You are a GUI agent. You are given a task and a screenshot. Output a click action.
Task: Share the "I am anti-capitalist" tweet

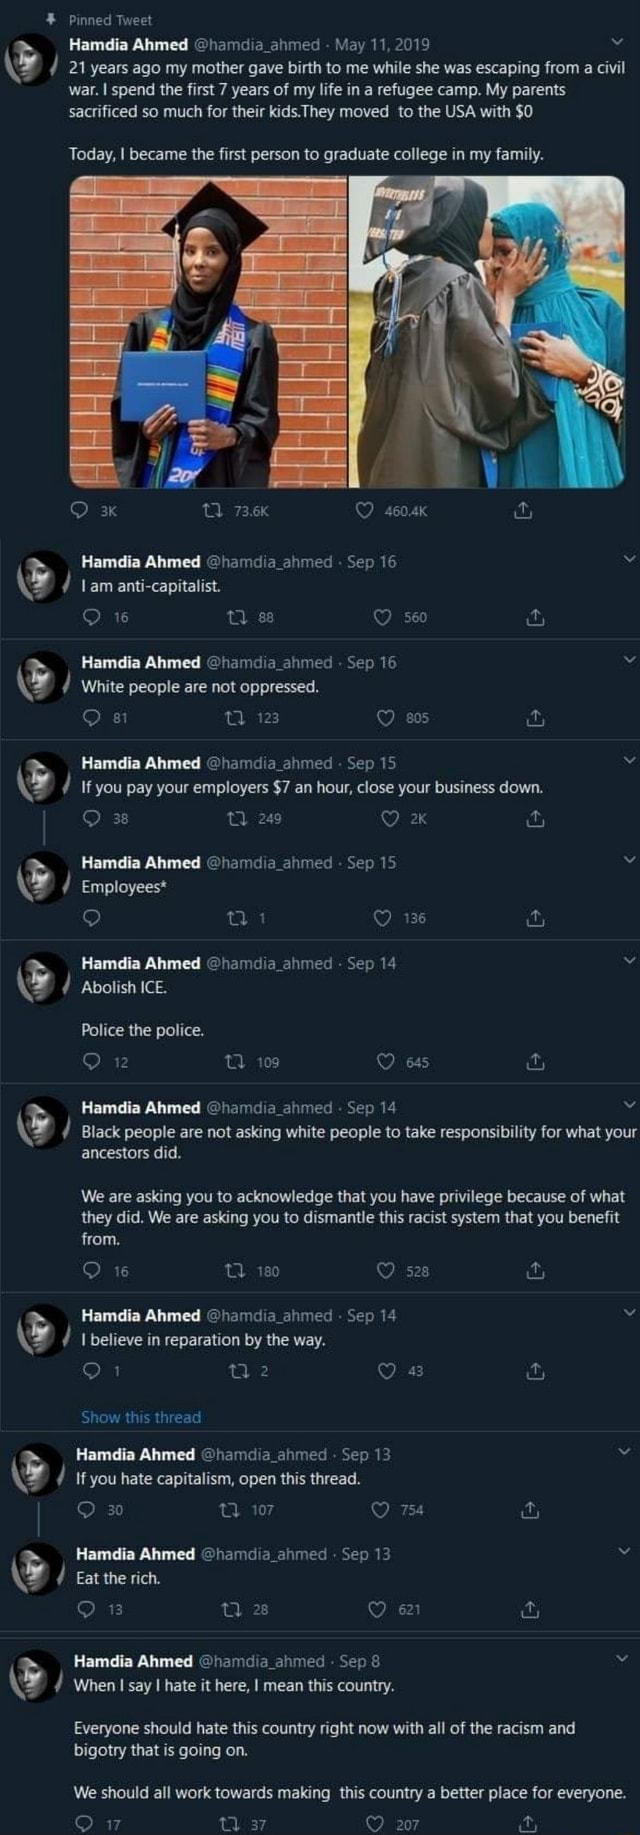coord(535,618)
